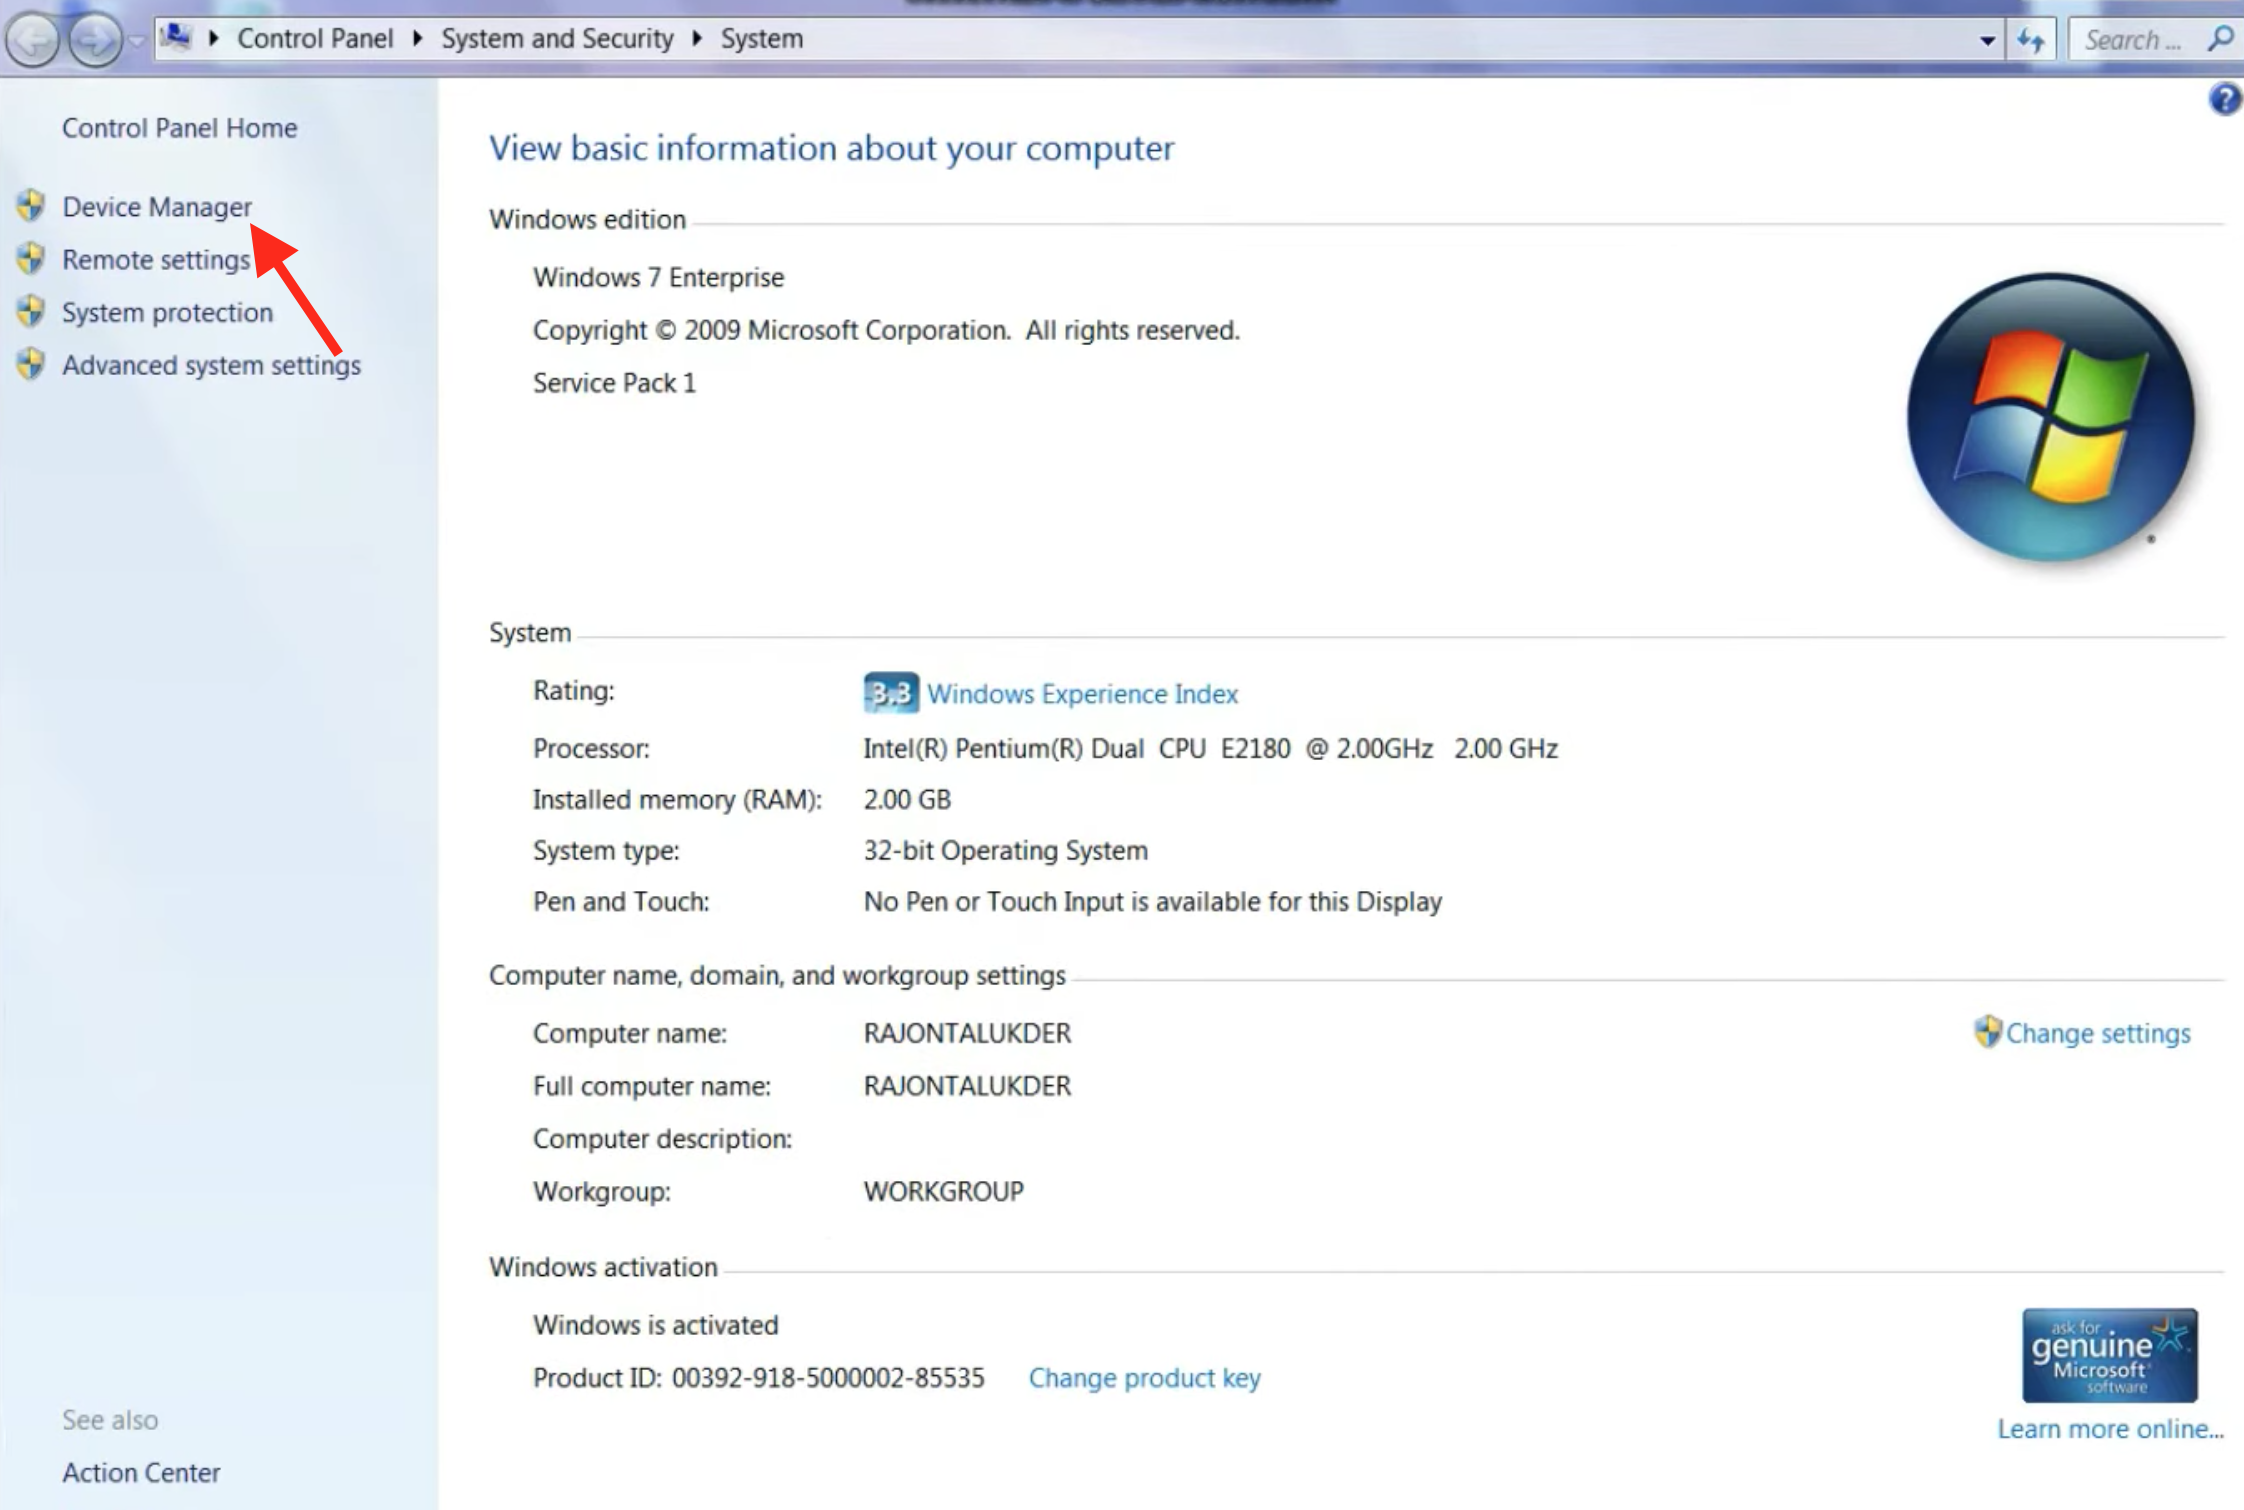Click System in the address breadcrumb
The height and width of the screenshot is (1510, 2244).
coord(762,39)
